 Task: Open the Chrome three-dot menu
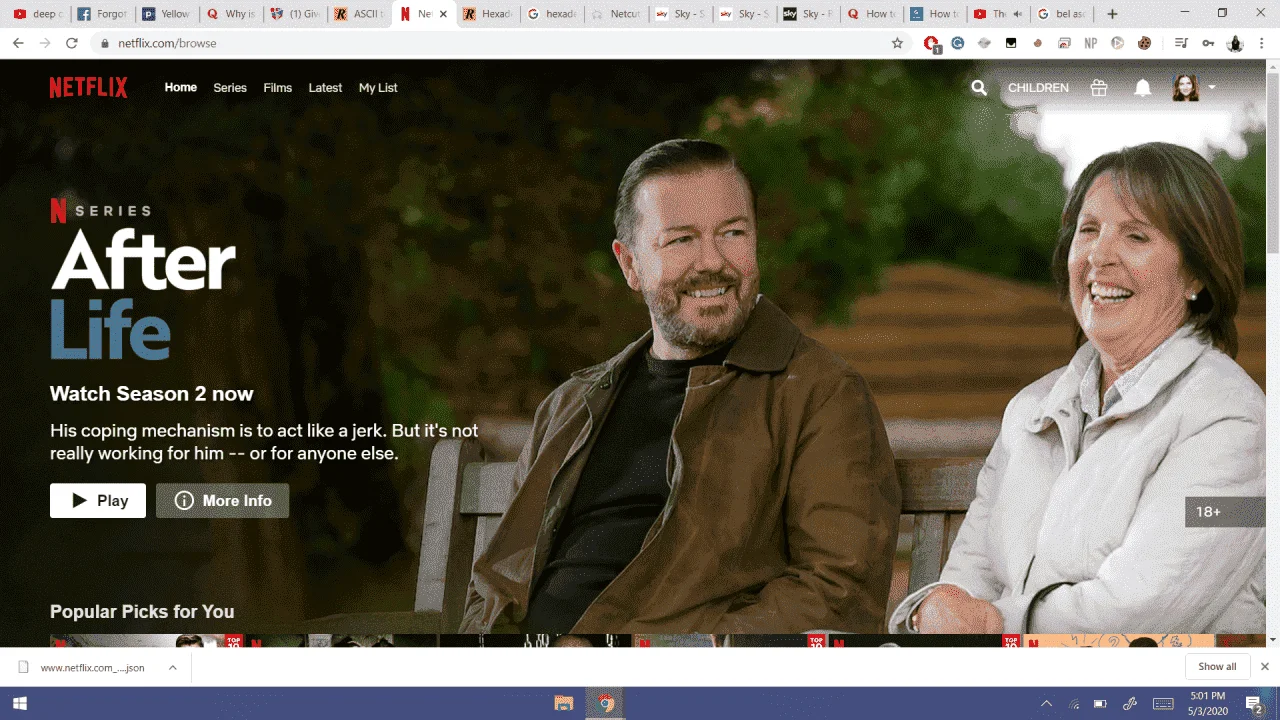pyautogui.click(x=1263, y=43)
